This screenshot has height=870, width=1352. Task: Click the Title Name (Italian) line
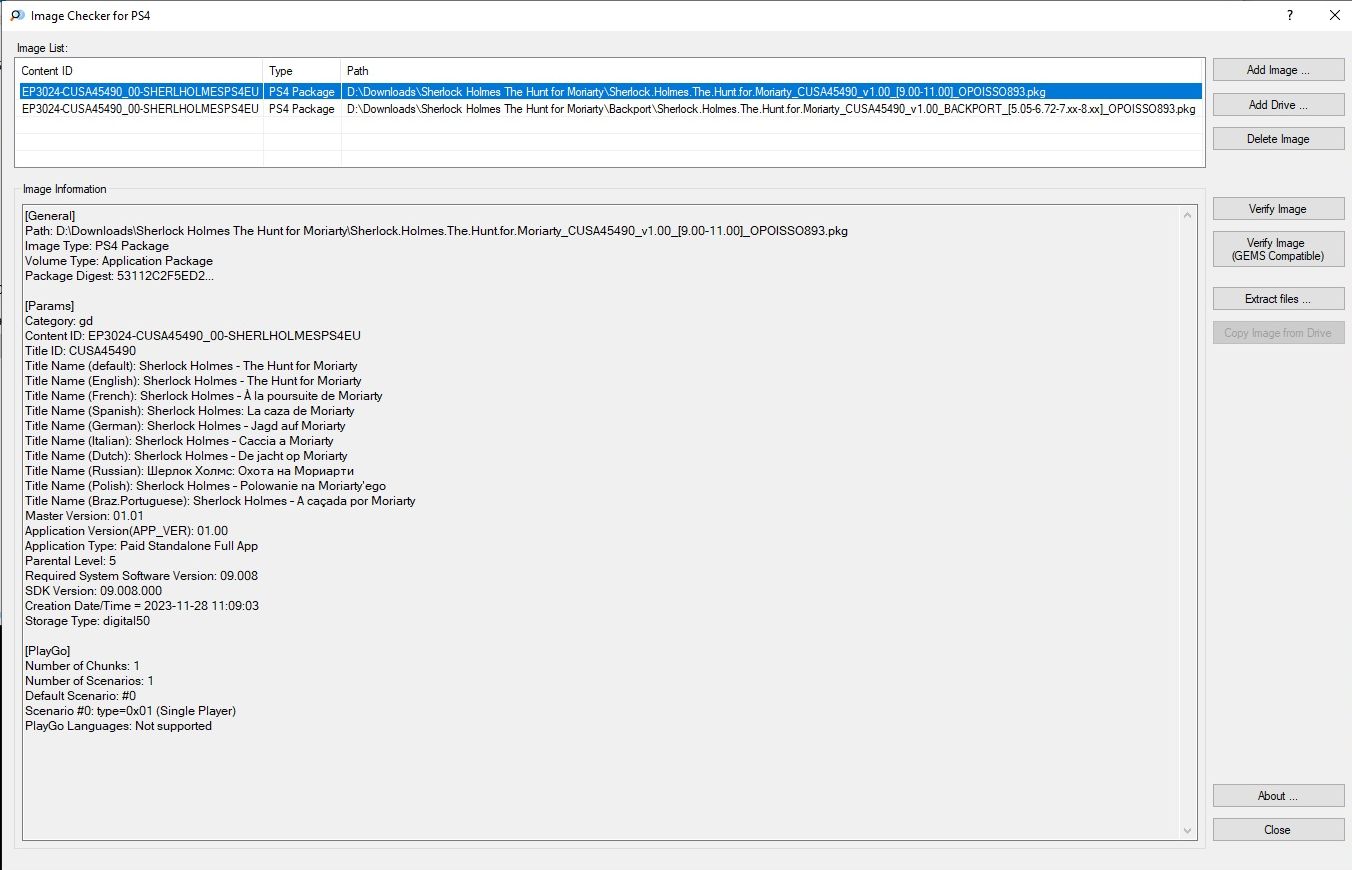click(x=179, y=441)
